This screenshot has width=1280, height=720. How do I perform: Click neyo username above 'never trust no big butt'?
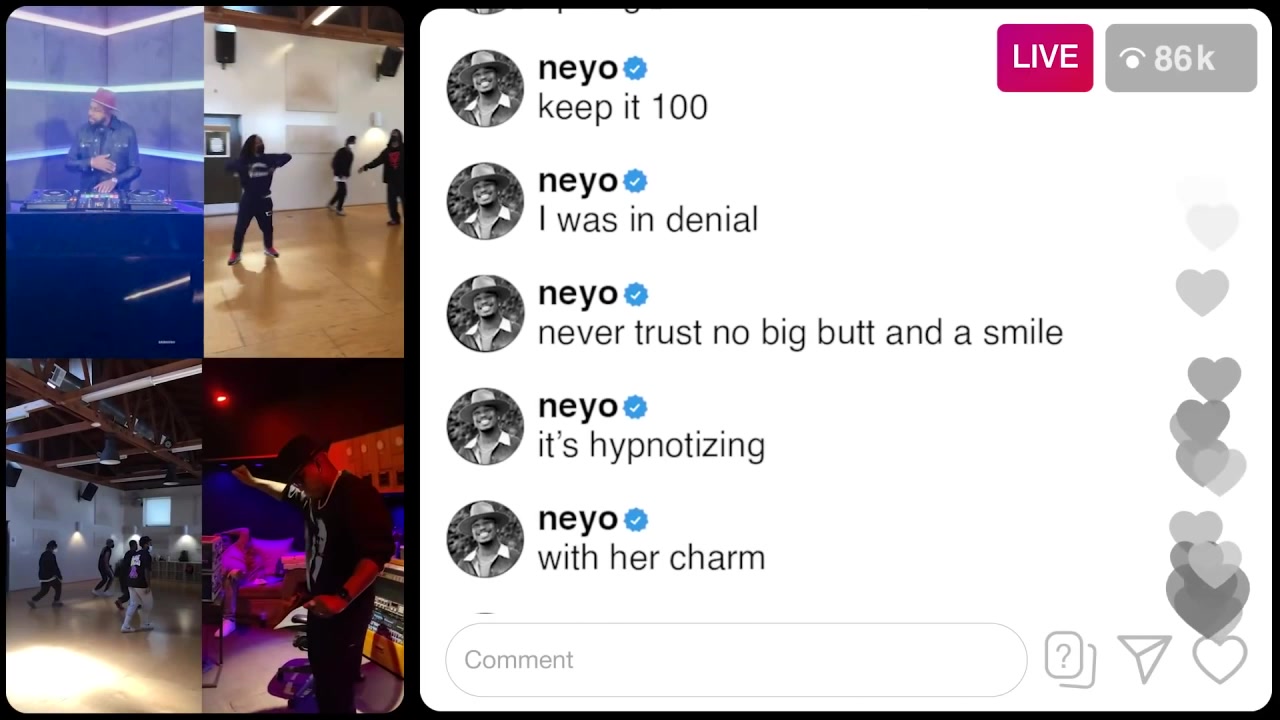click(578, 295)
